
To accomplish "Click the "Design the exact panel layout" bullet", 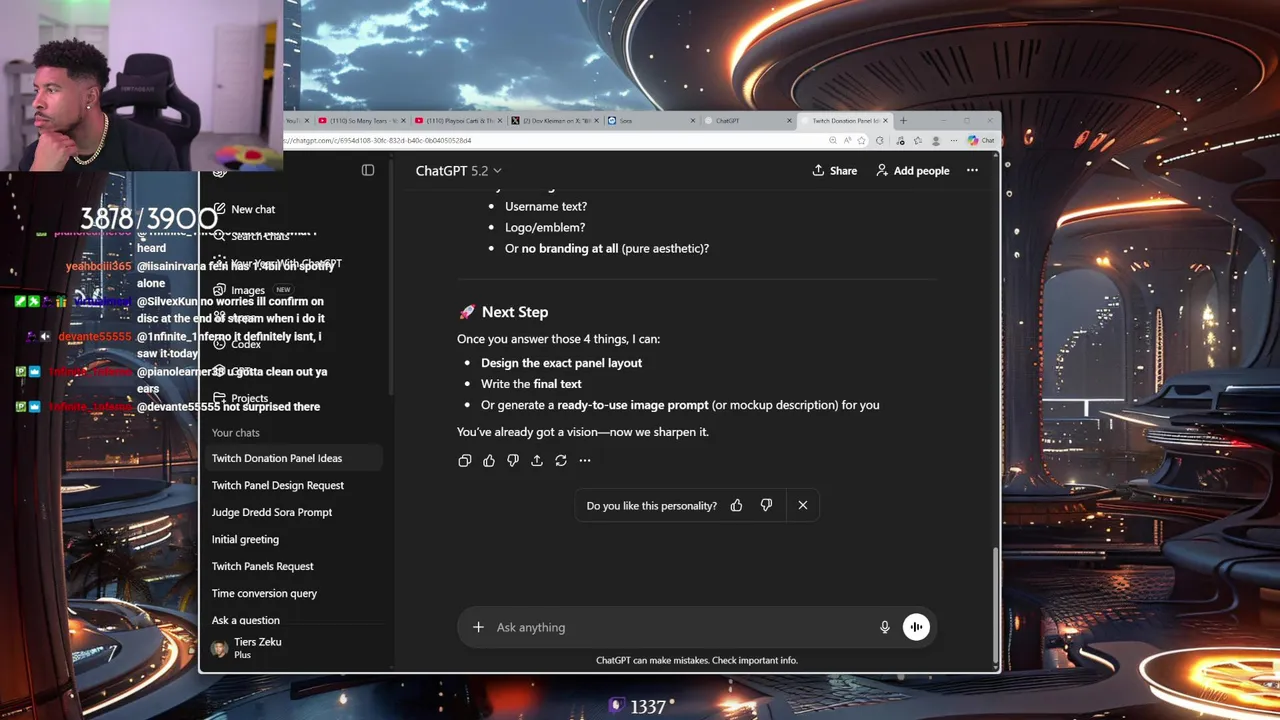I will (x=561, y=363).
